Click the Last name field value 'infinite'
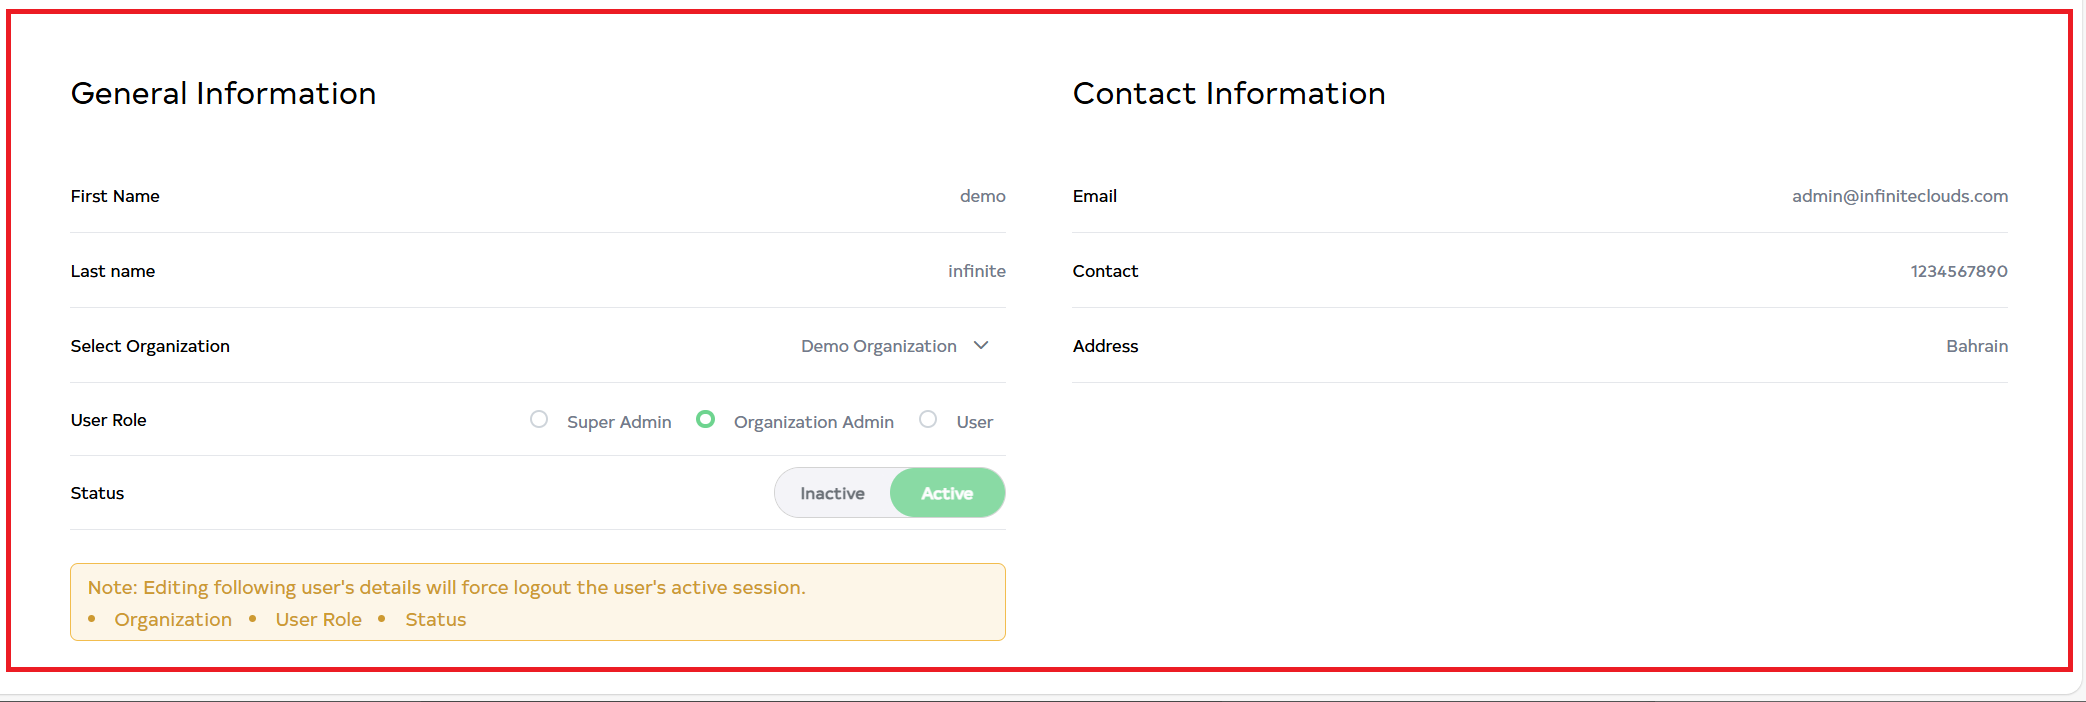 976,271
